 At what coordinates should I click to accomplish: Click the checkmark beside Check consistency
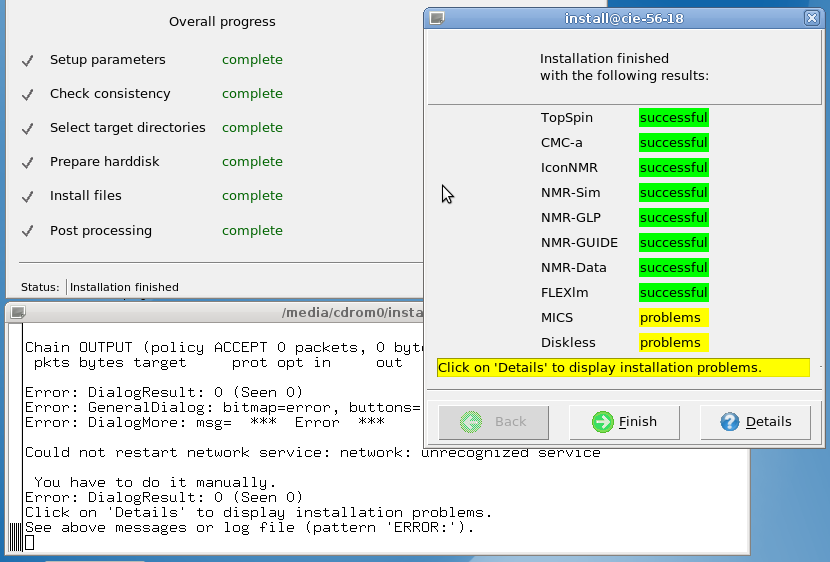point(28,95)
